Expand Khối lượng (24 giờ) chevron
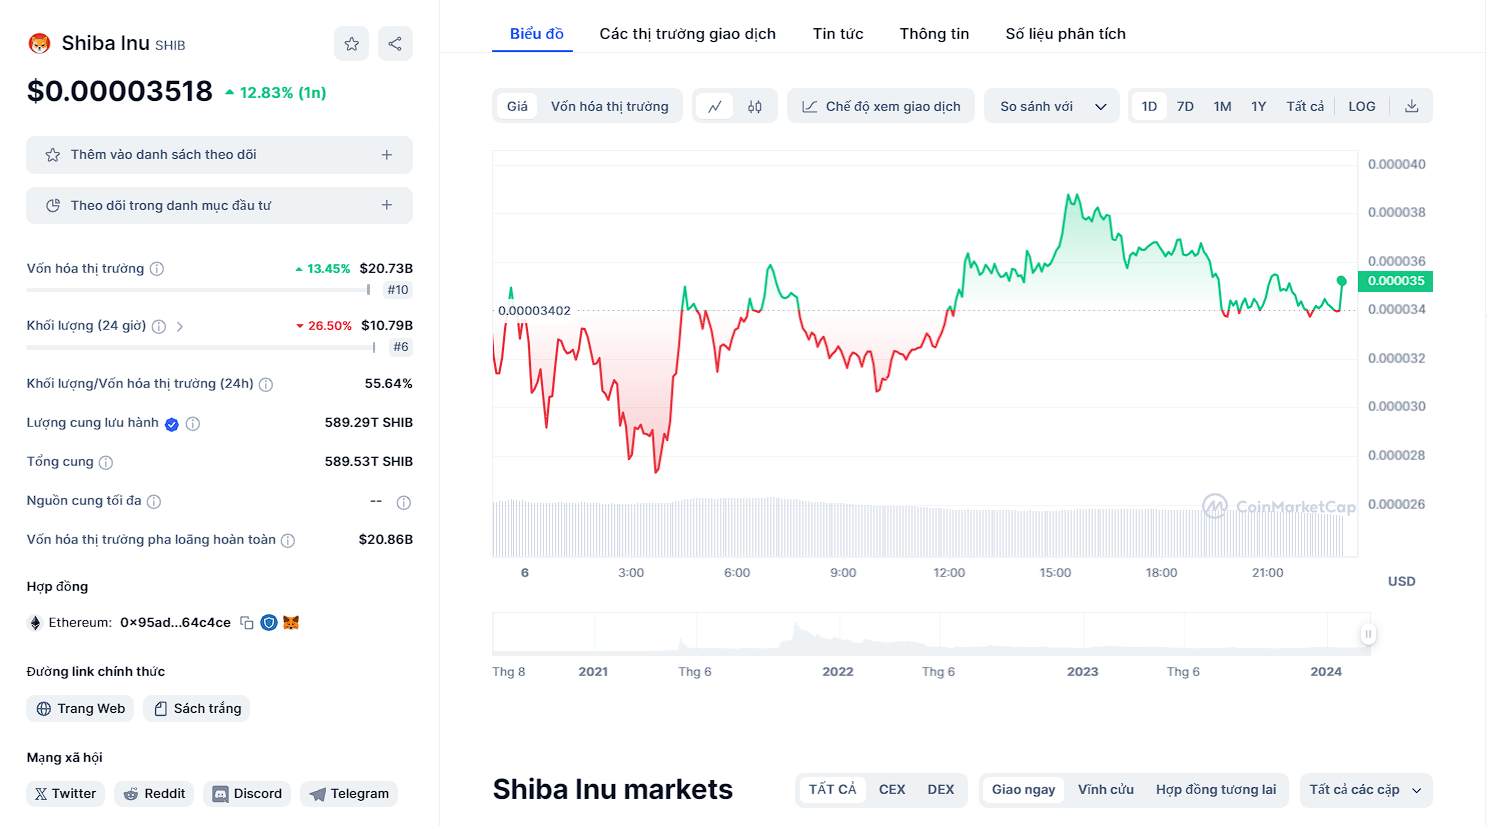Image resolution: width=1488 pixels, height=826 pixels. tap(180, 326)
